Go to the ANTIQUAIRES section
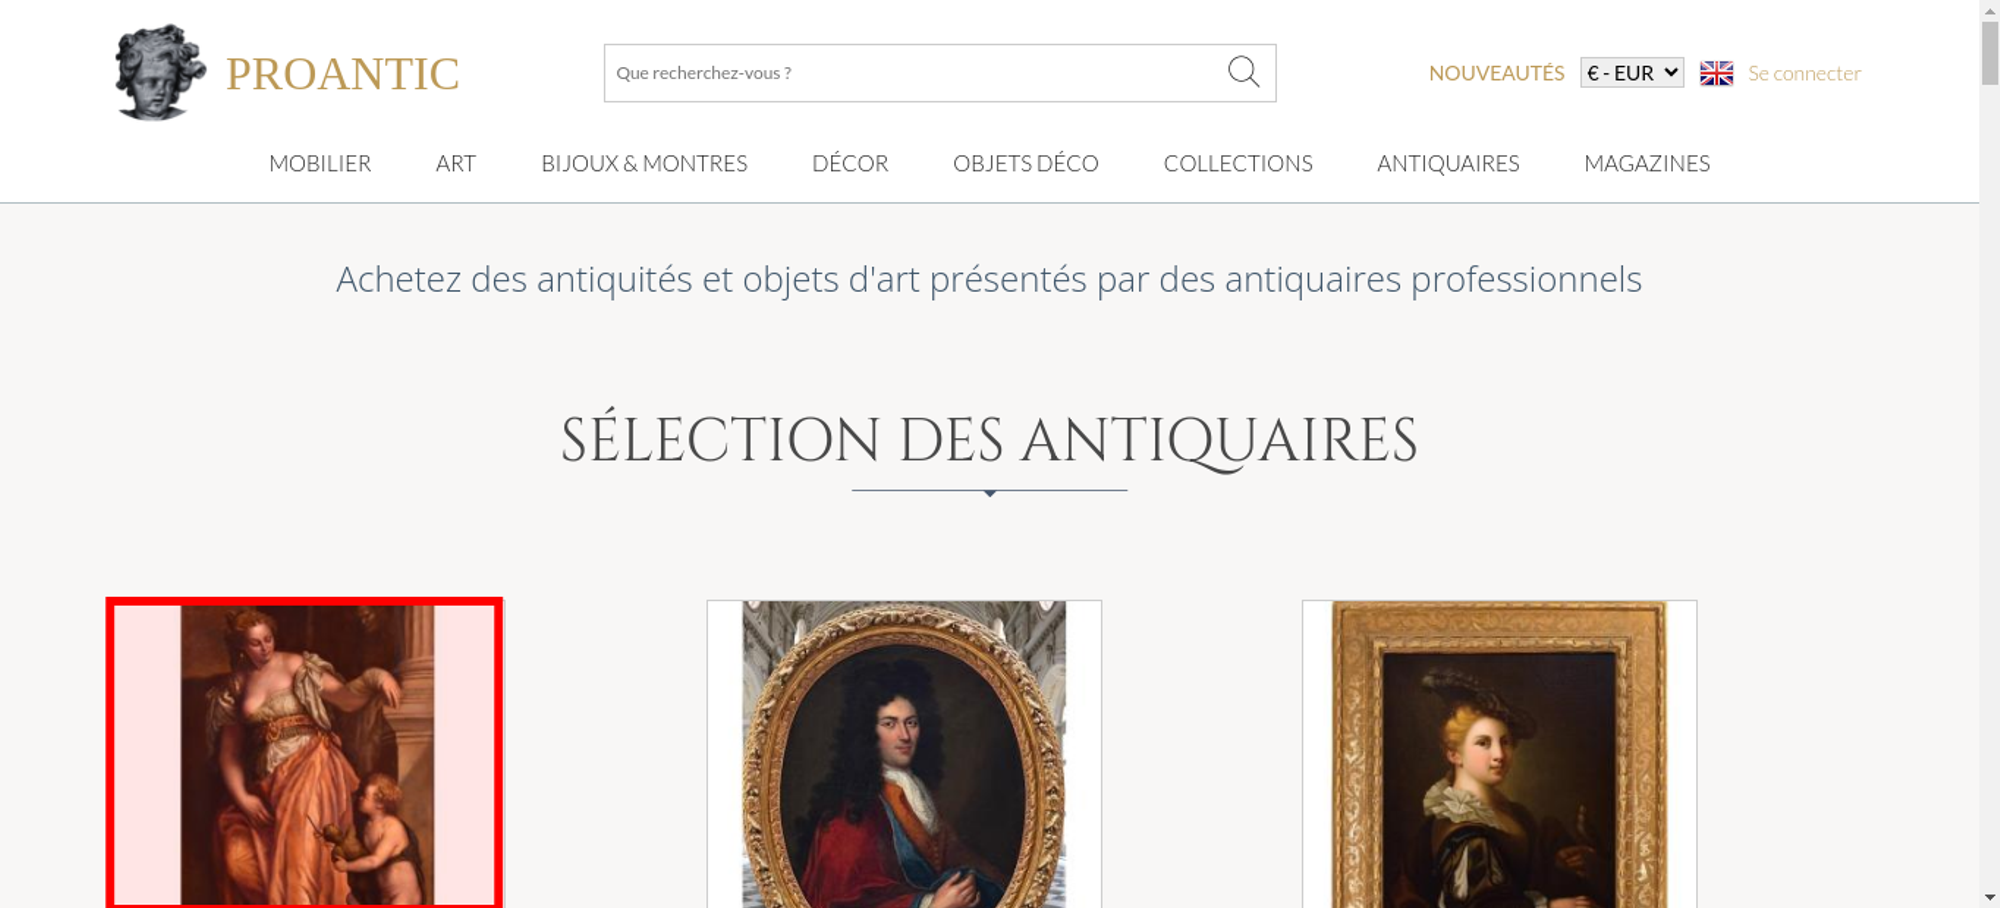 [1448, 163]
